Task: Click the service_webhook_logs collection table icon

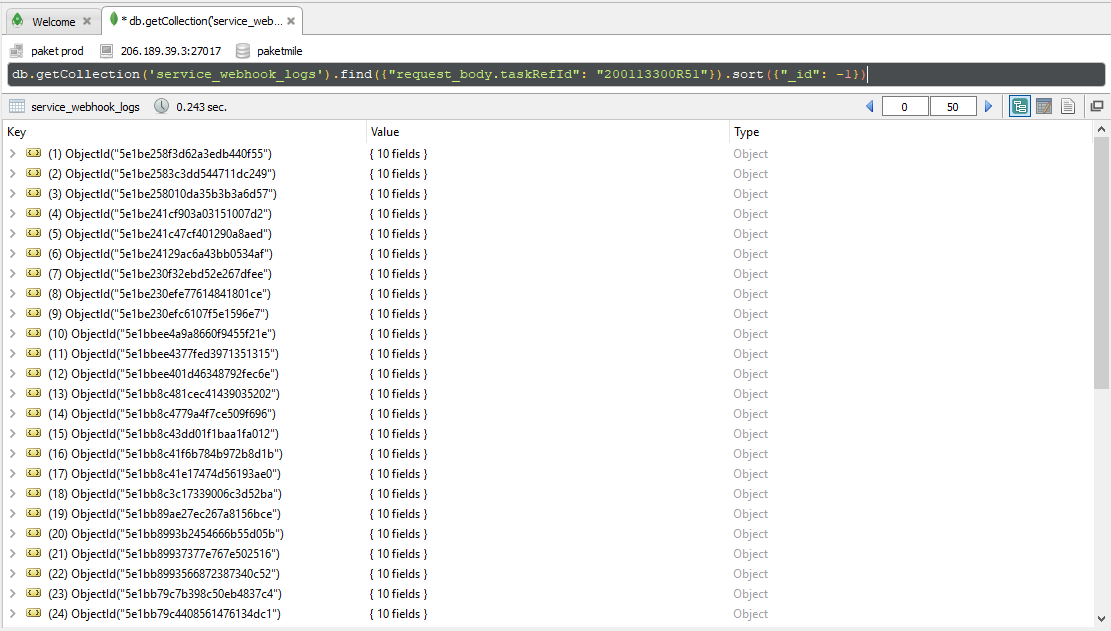Action: click(17, 106)
